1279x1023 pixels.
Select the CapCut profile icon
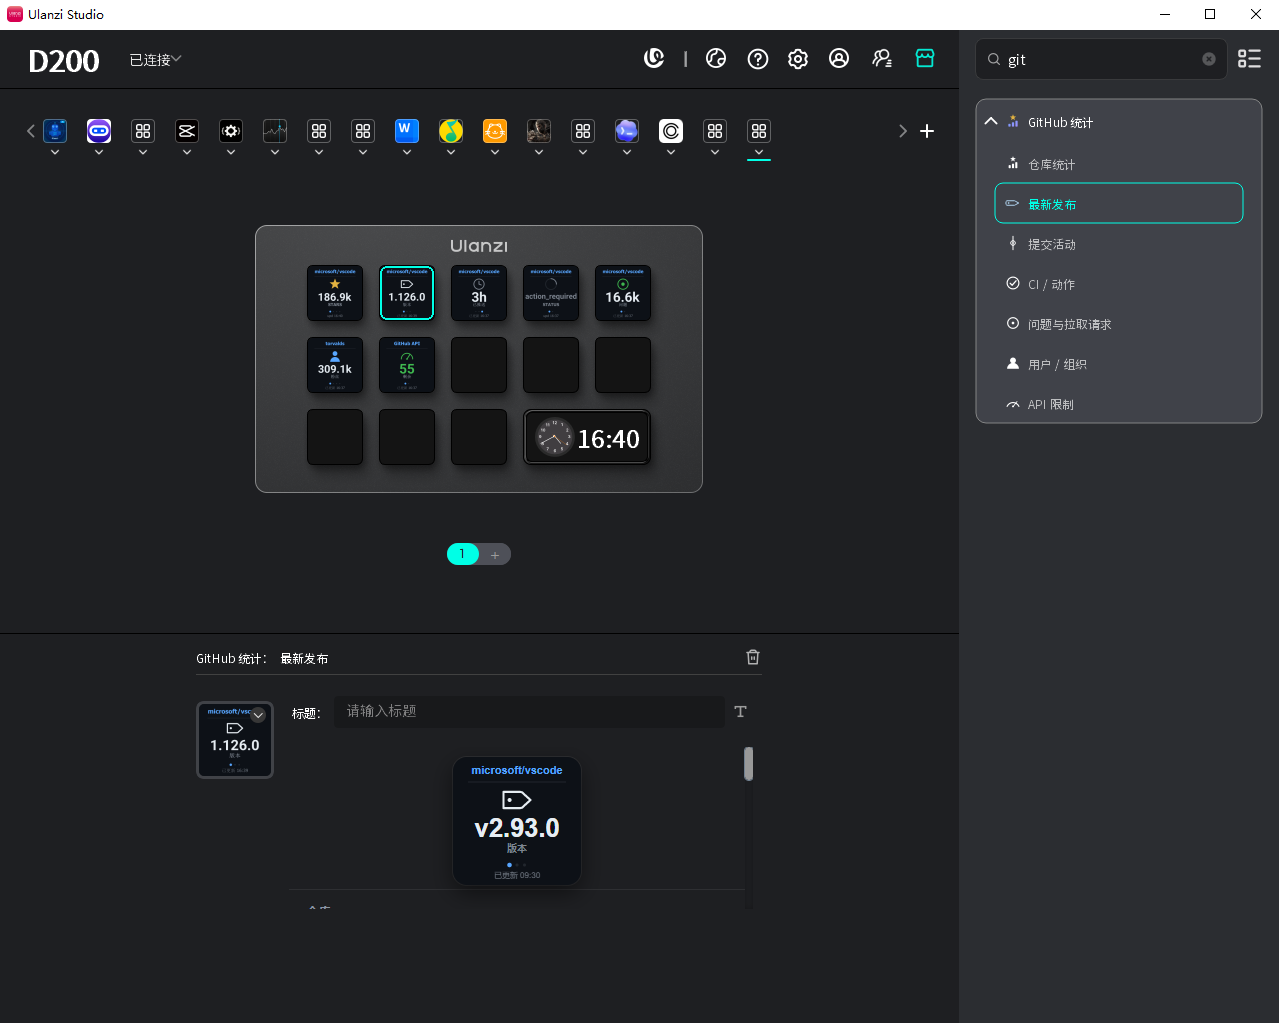click(x=187, y=131)
